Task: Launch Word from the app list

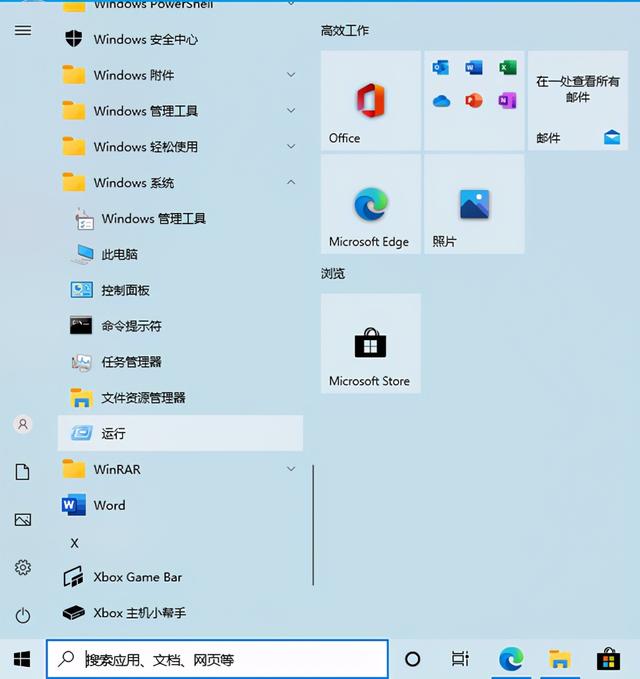Action: click(x=180, y=505)
